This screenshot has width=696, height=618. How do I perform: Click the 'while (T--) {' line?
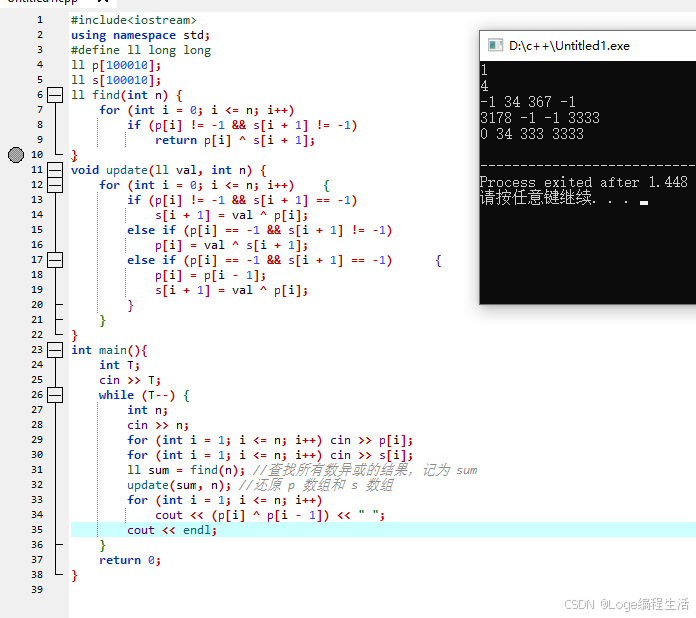[144, 395]
